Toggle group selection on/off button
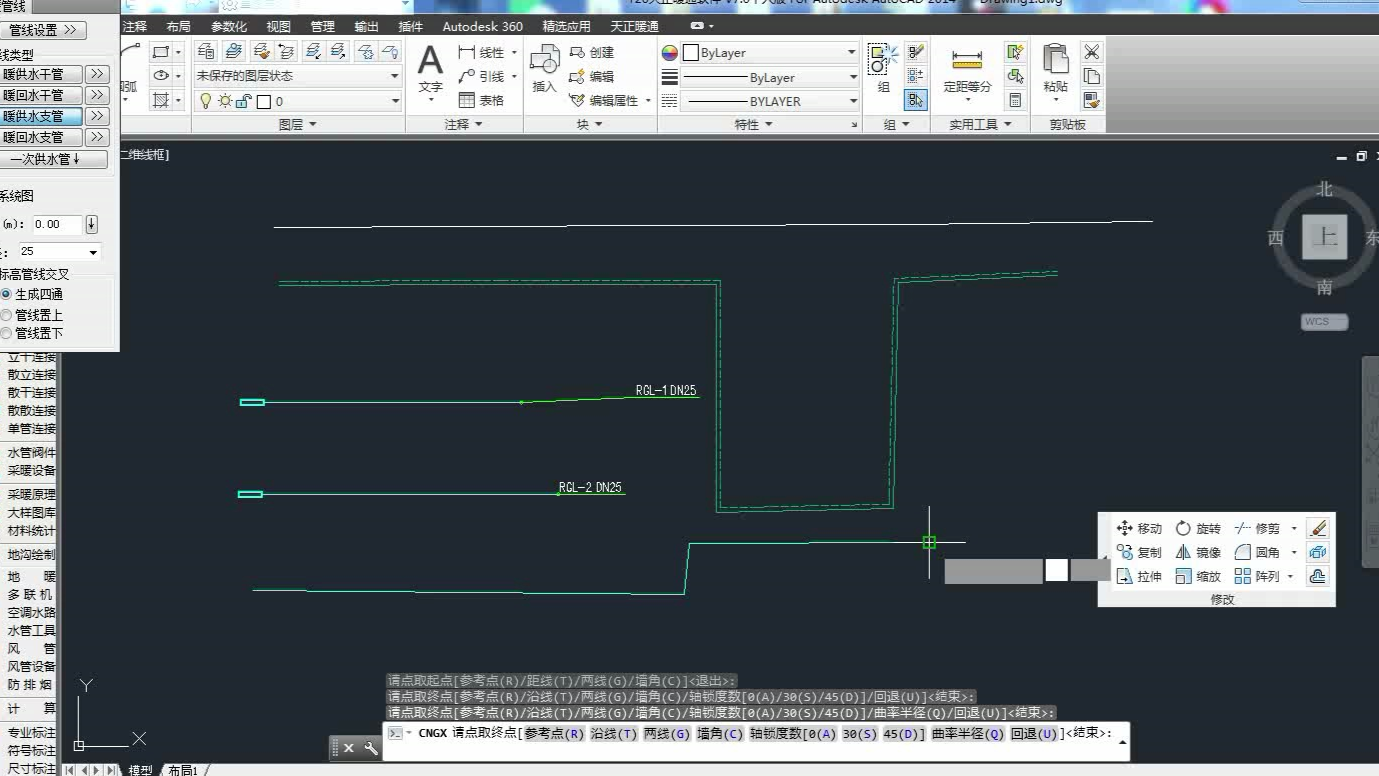 click(x=916, y=100)
